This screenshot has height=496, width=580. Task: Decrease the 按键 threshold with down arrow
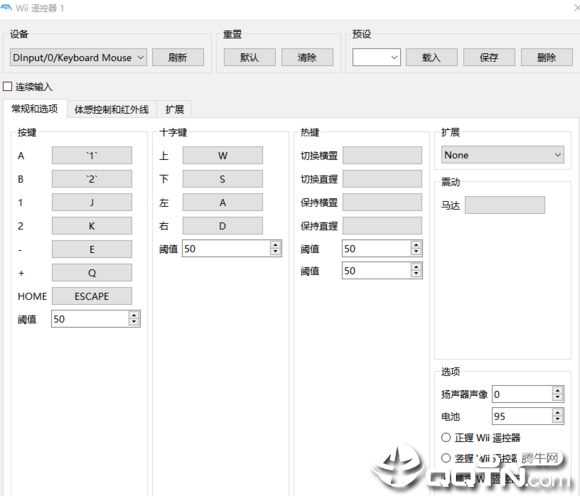click(134, 323)
